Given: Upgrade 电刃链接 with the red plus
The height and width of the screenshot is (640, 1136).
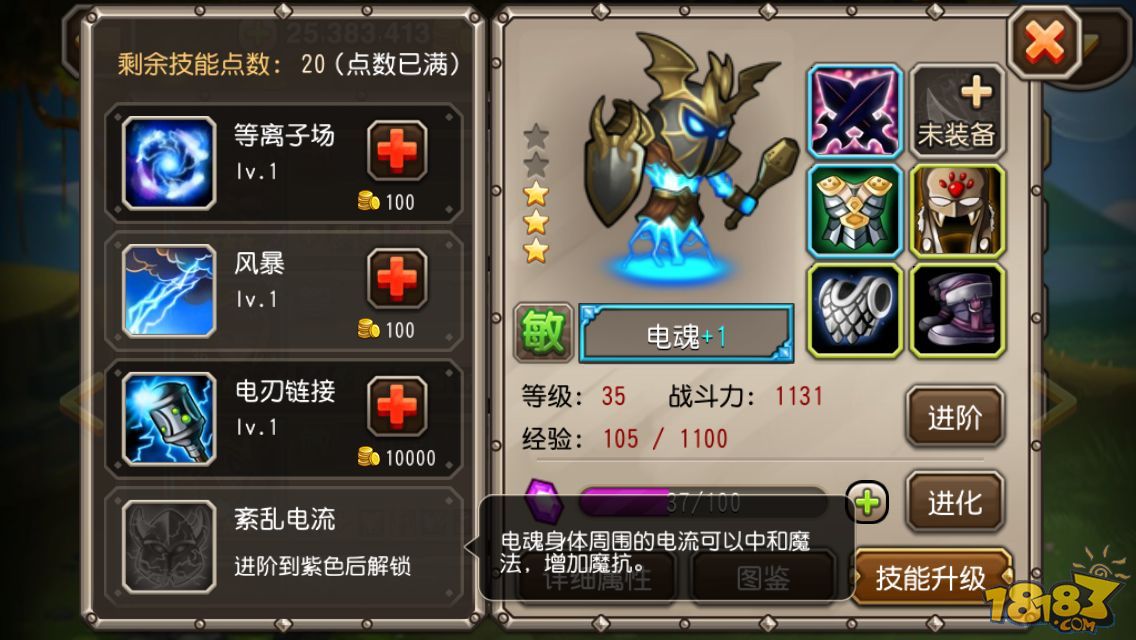Looking at the screenshot, I should click(396, 407).
